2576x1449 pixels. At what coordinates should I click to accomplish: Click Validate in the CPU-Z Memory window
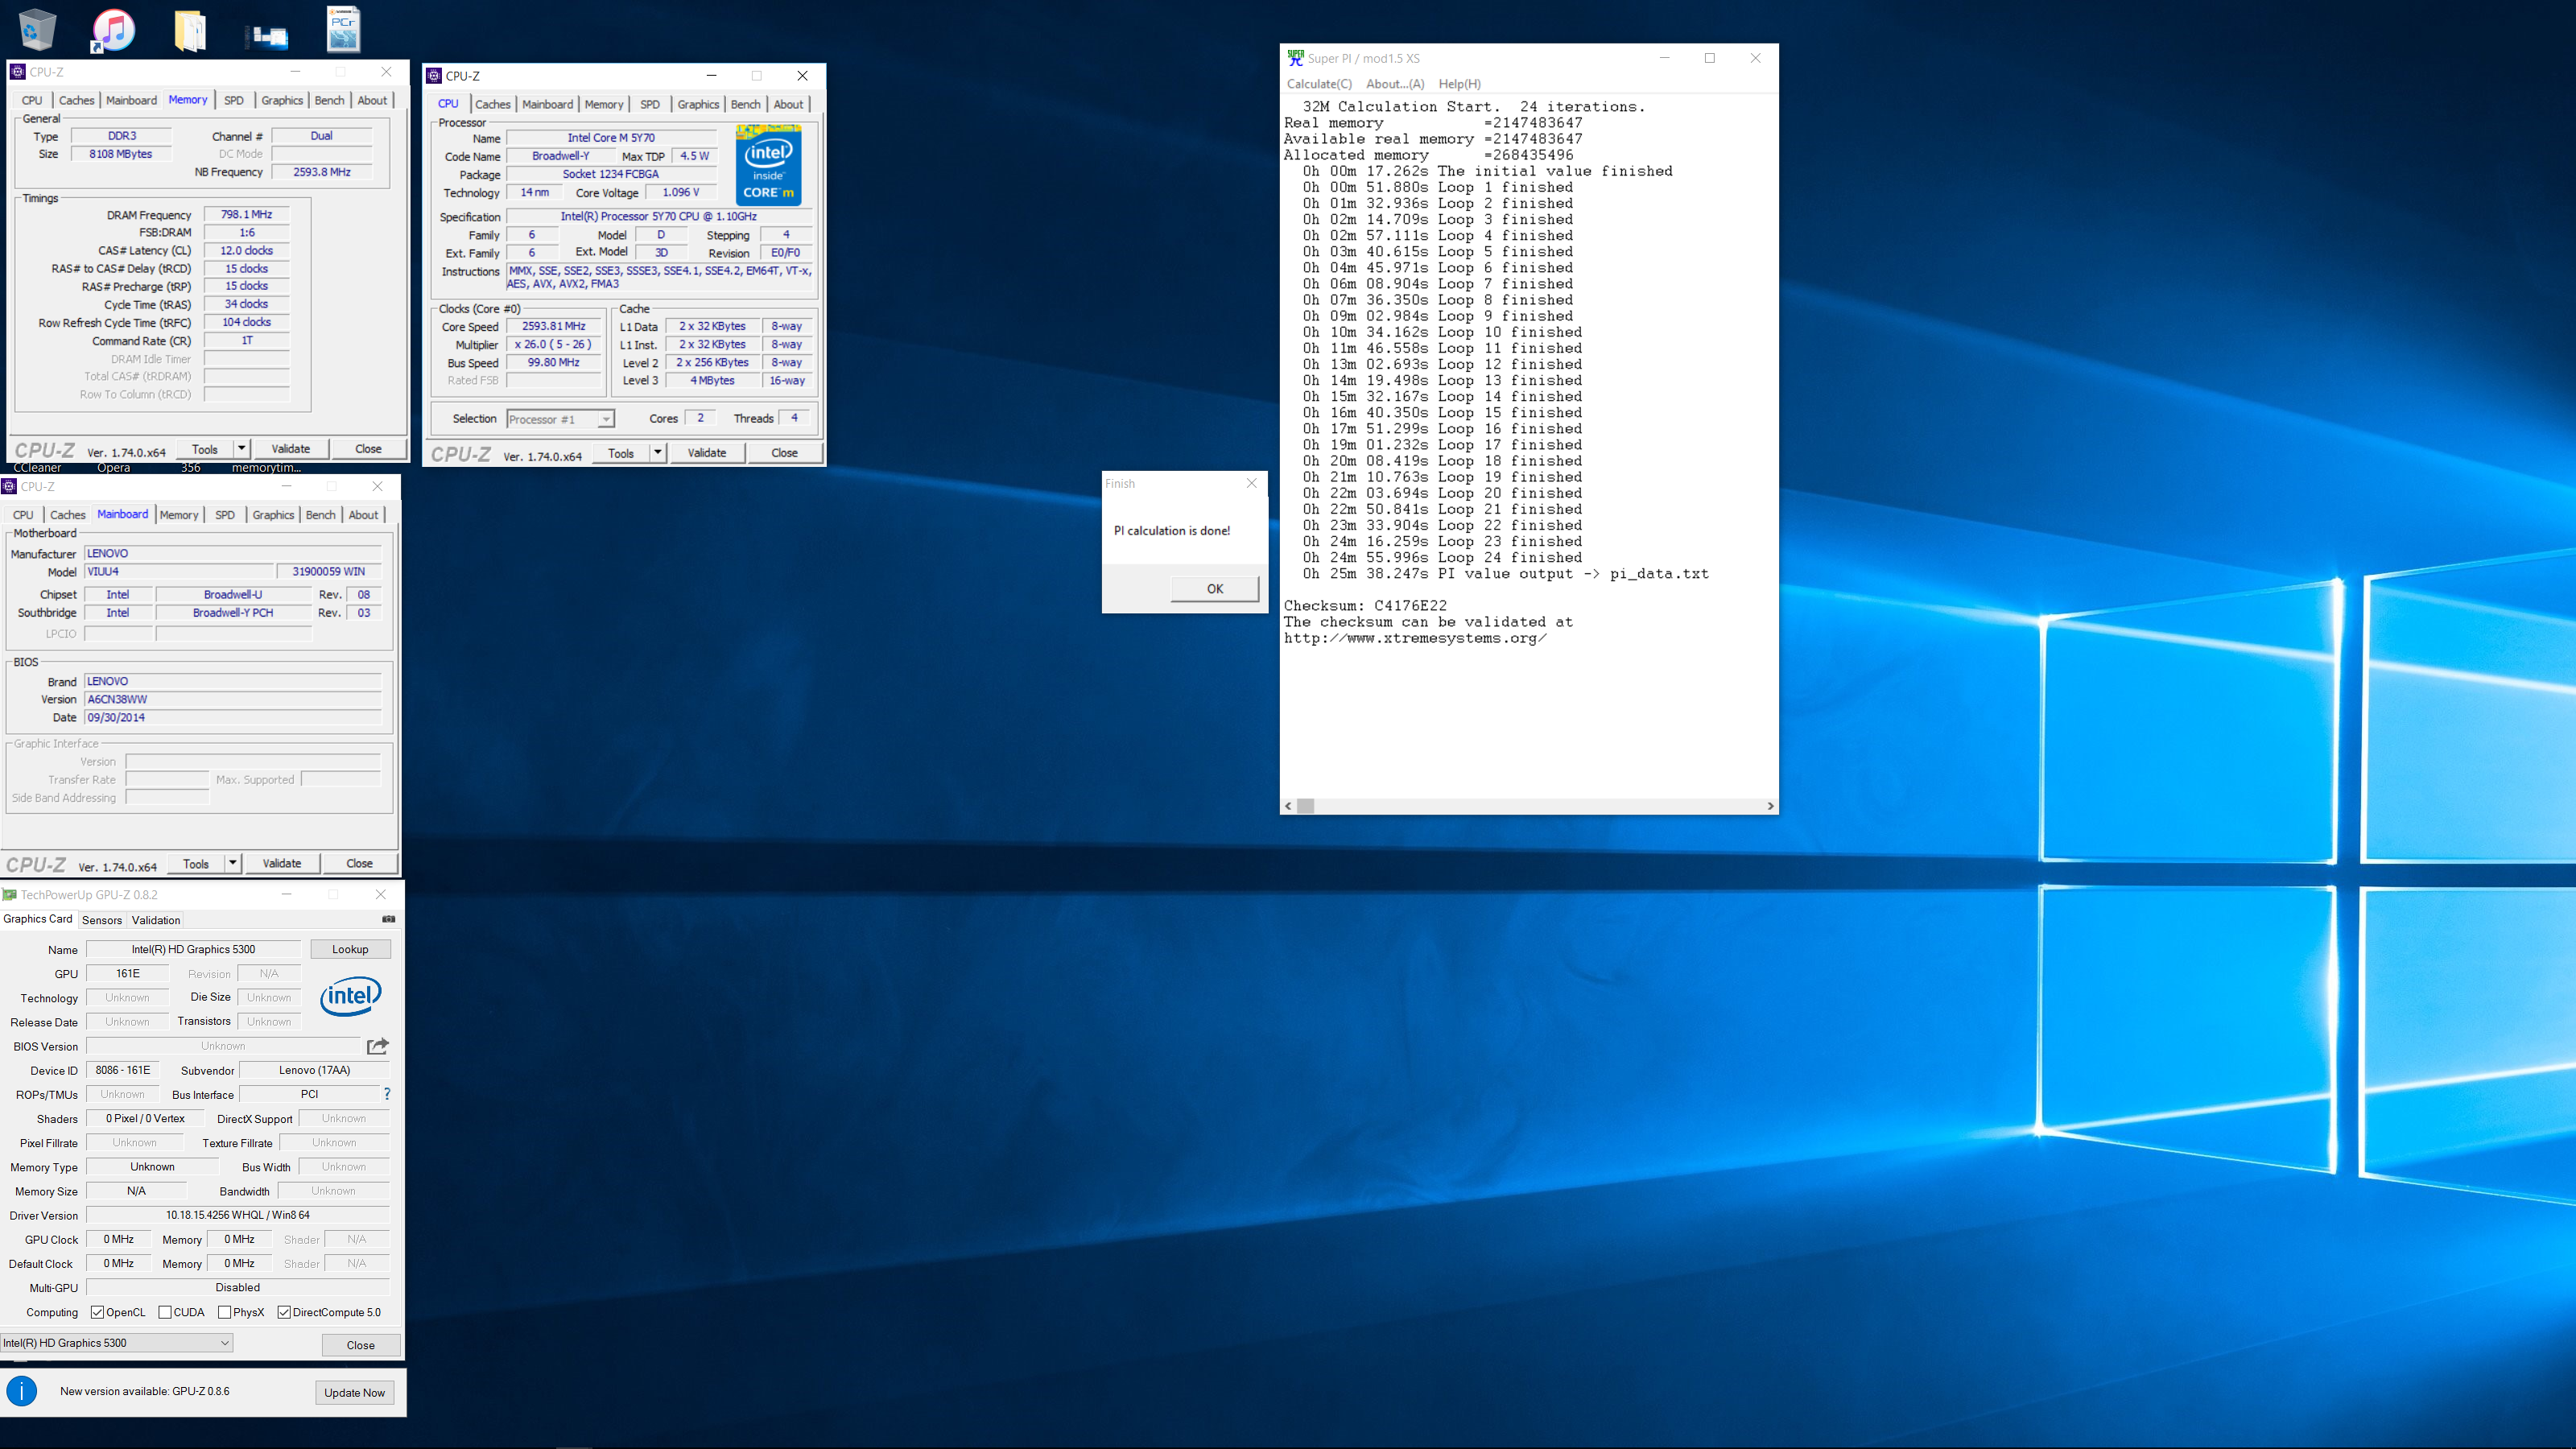coord(291,449)
